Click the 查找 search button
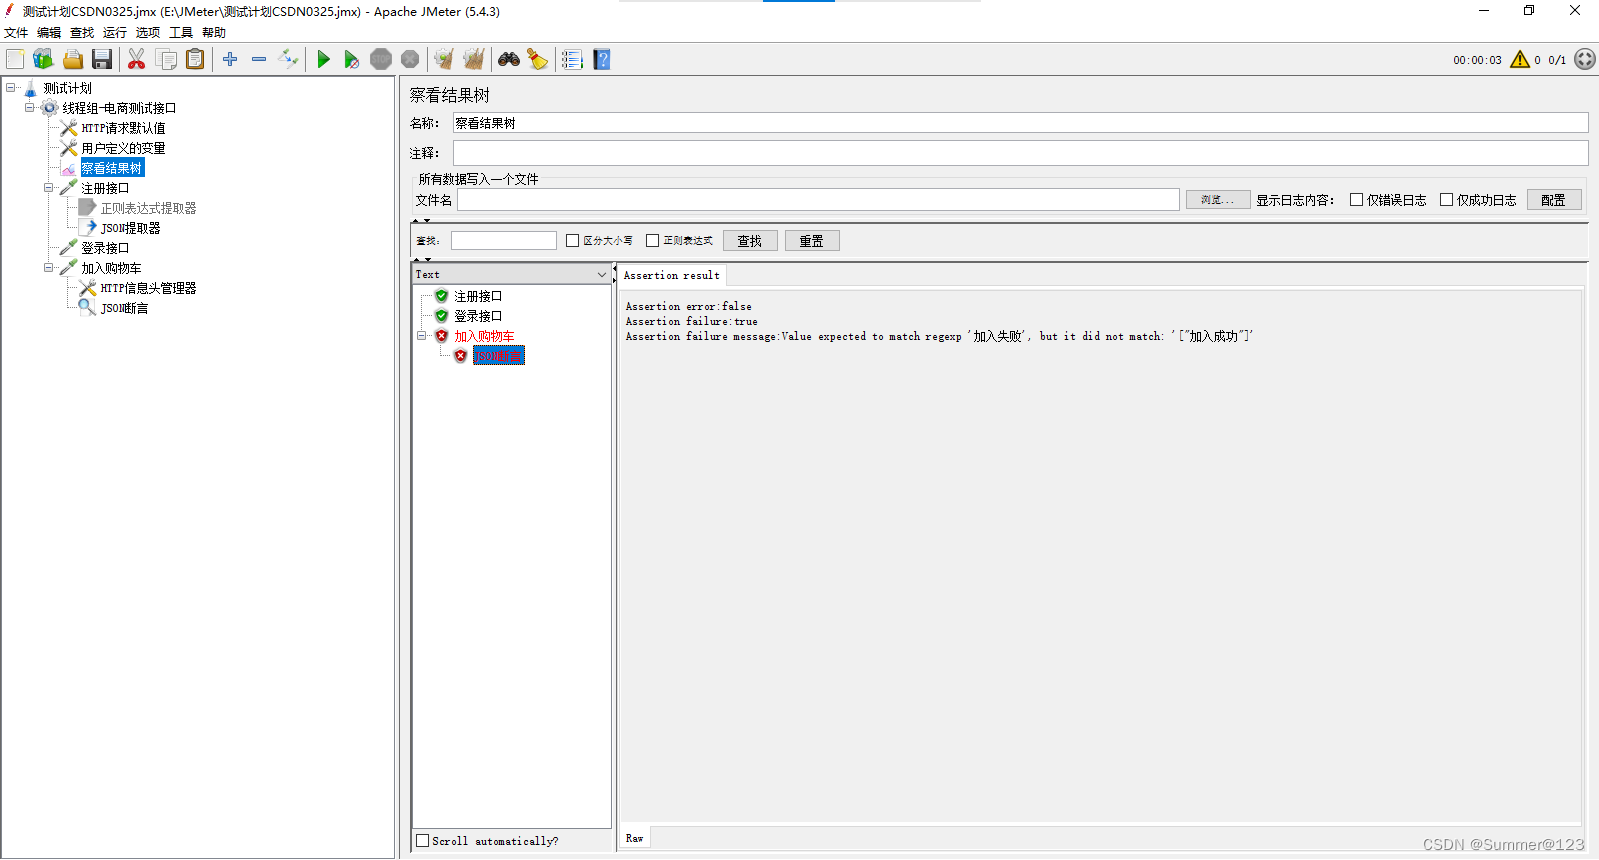The image size is (1599, 860). (750, 241)
